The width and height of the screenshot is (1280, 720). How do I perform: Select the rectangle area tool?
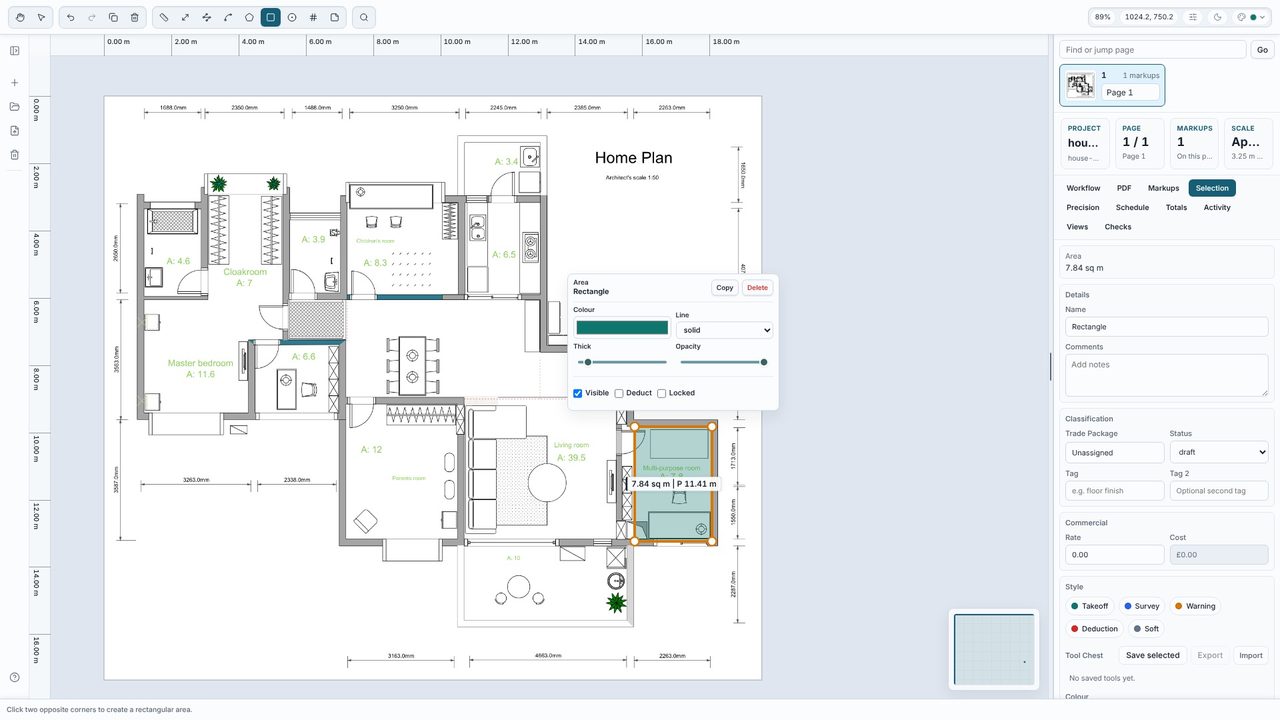tap(270, 17)
